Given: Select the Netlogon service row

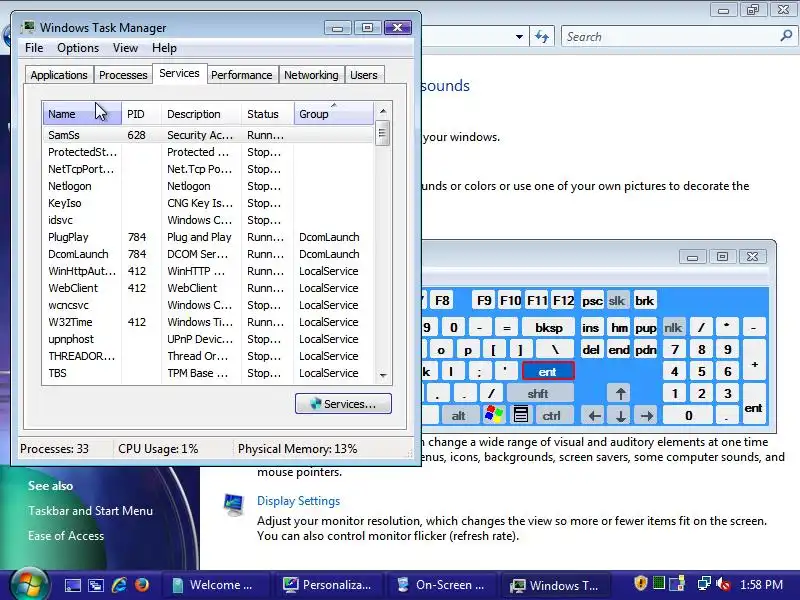Looking at the screenshot, I should tap(208, 186).
